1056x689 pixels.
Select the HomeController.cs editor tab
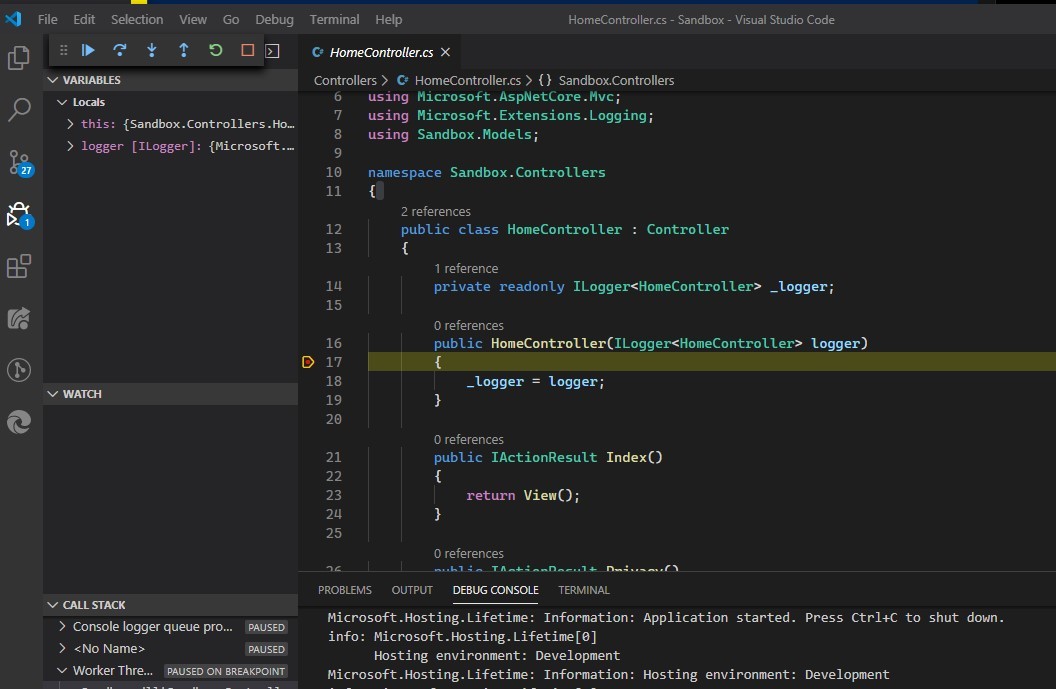point(381,52)
